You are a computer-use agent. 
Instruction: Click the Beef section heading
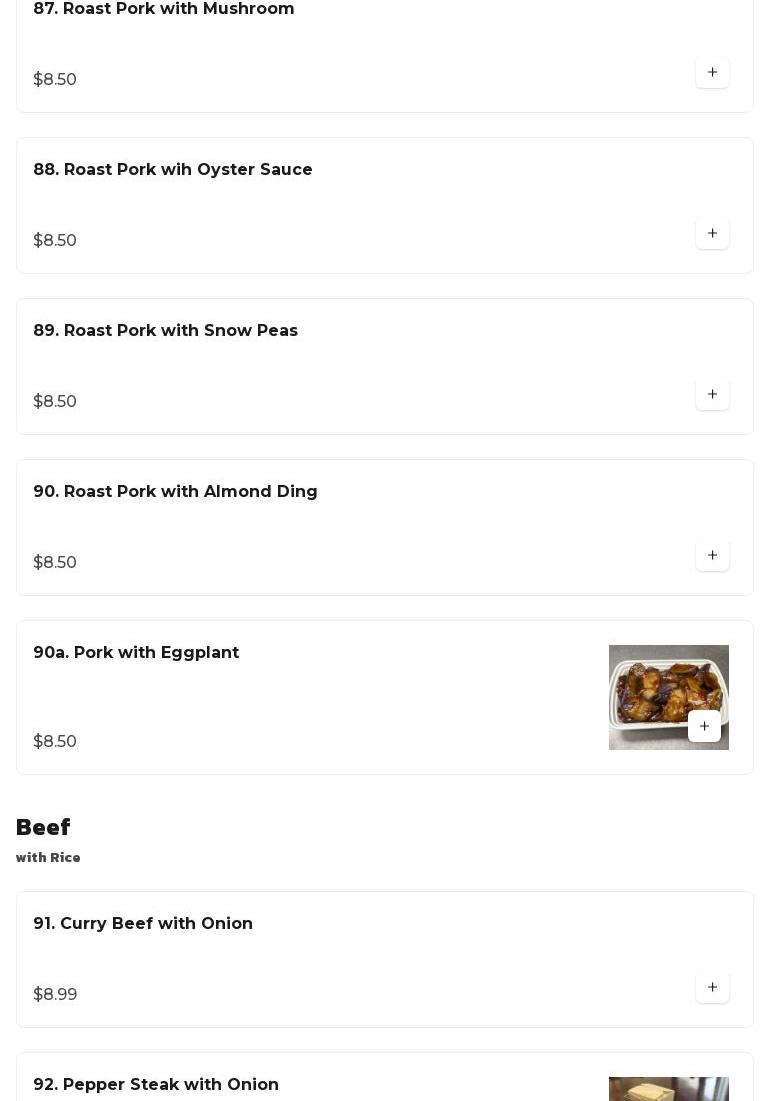point(43,828)
